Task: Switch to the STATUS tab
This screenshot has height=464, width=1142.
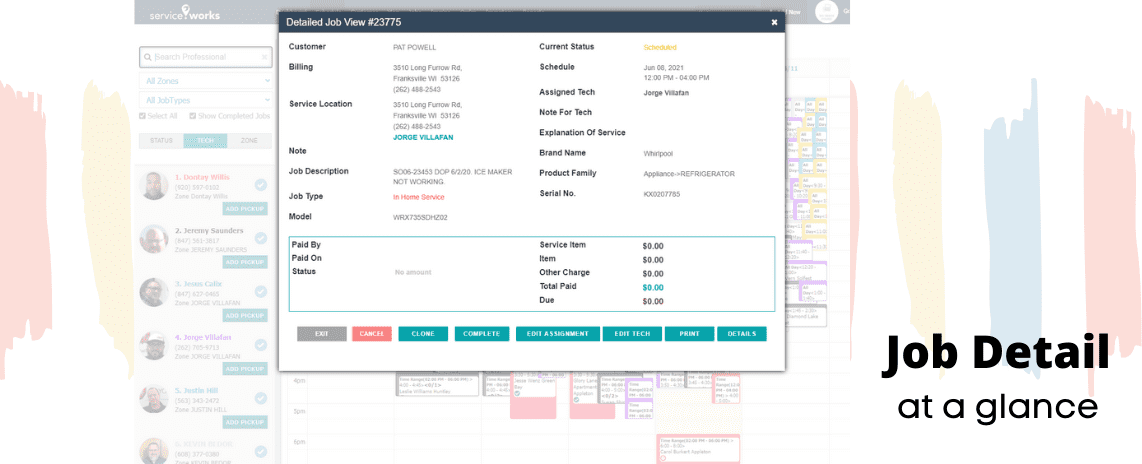Action: pyautogui.click(x=161, y=141)
